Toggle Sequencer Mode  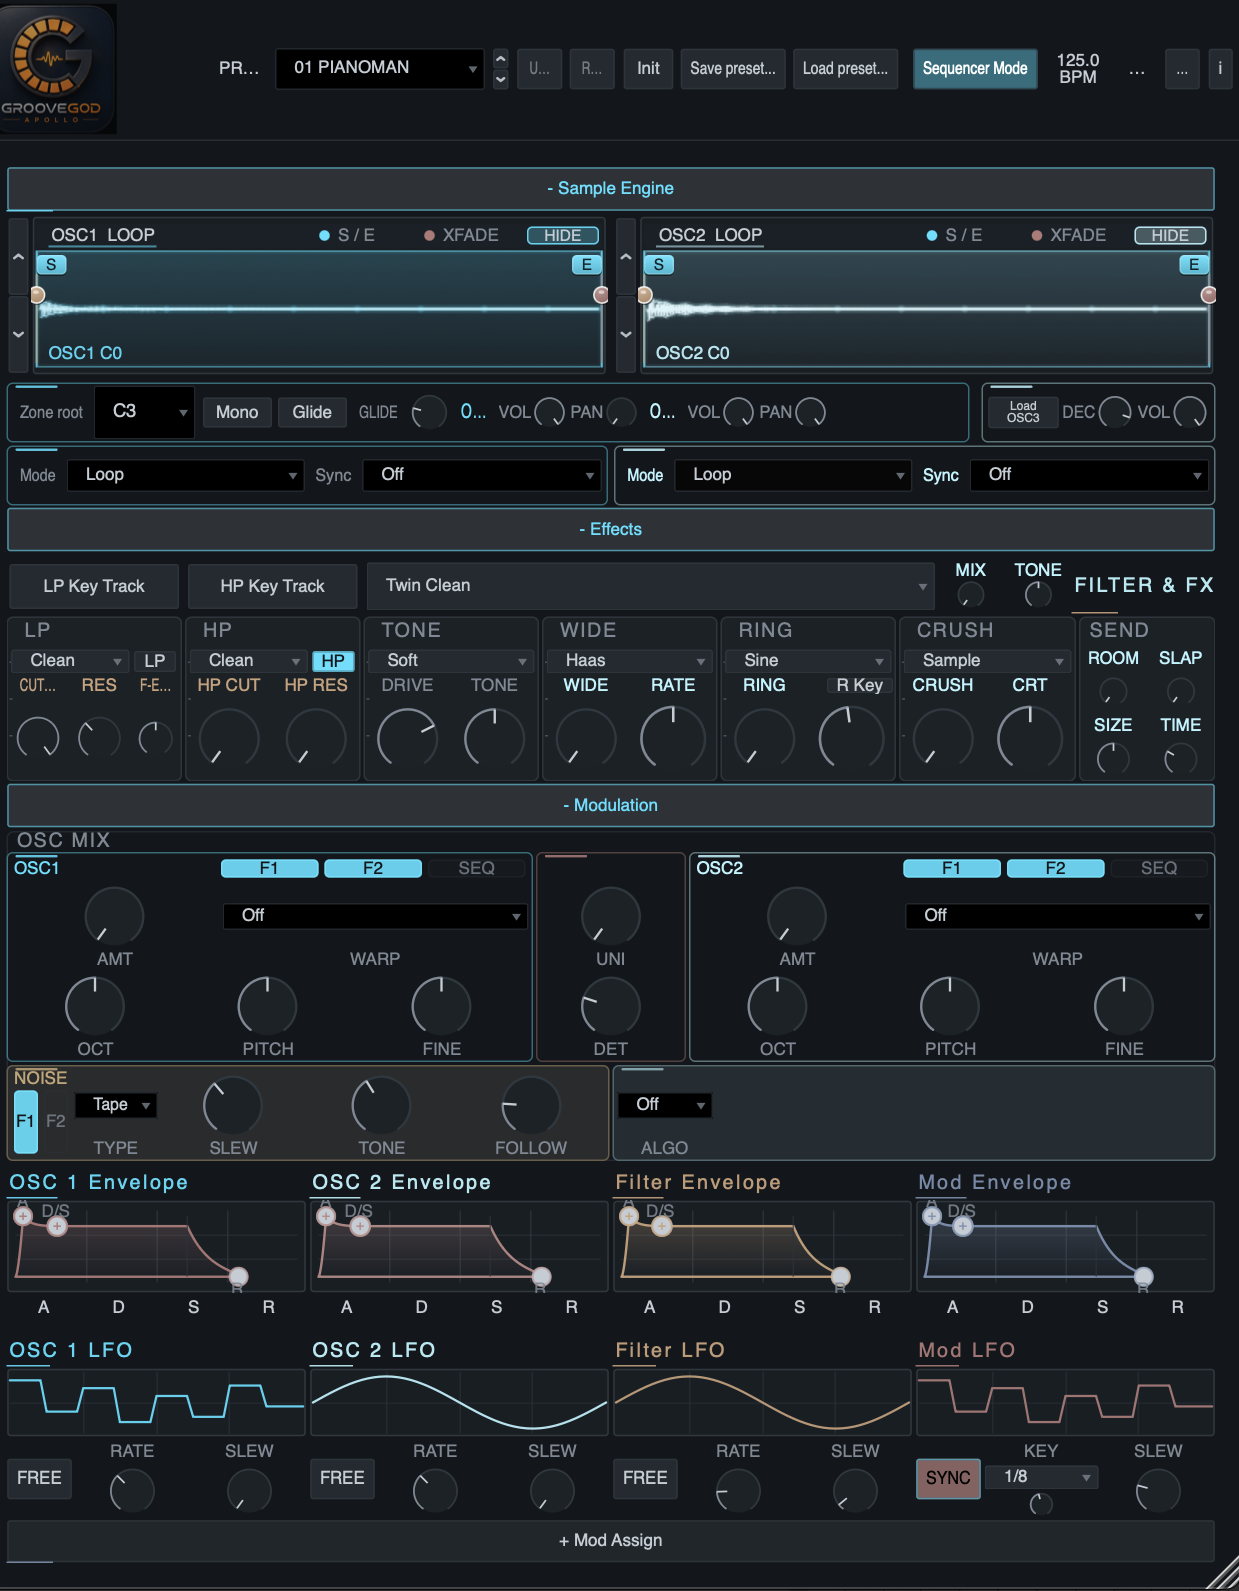tap(975, 69)
